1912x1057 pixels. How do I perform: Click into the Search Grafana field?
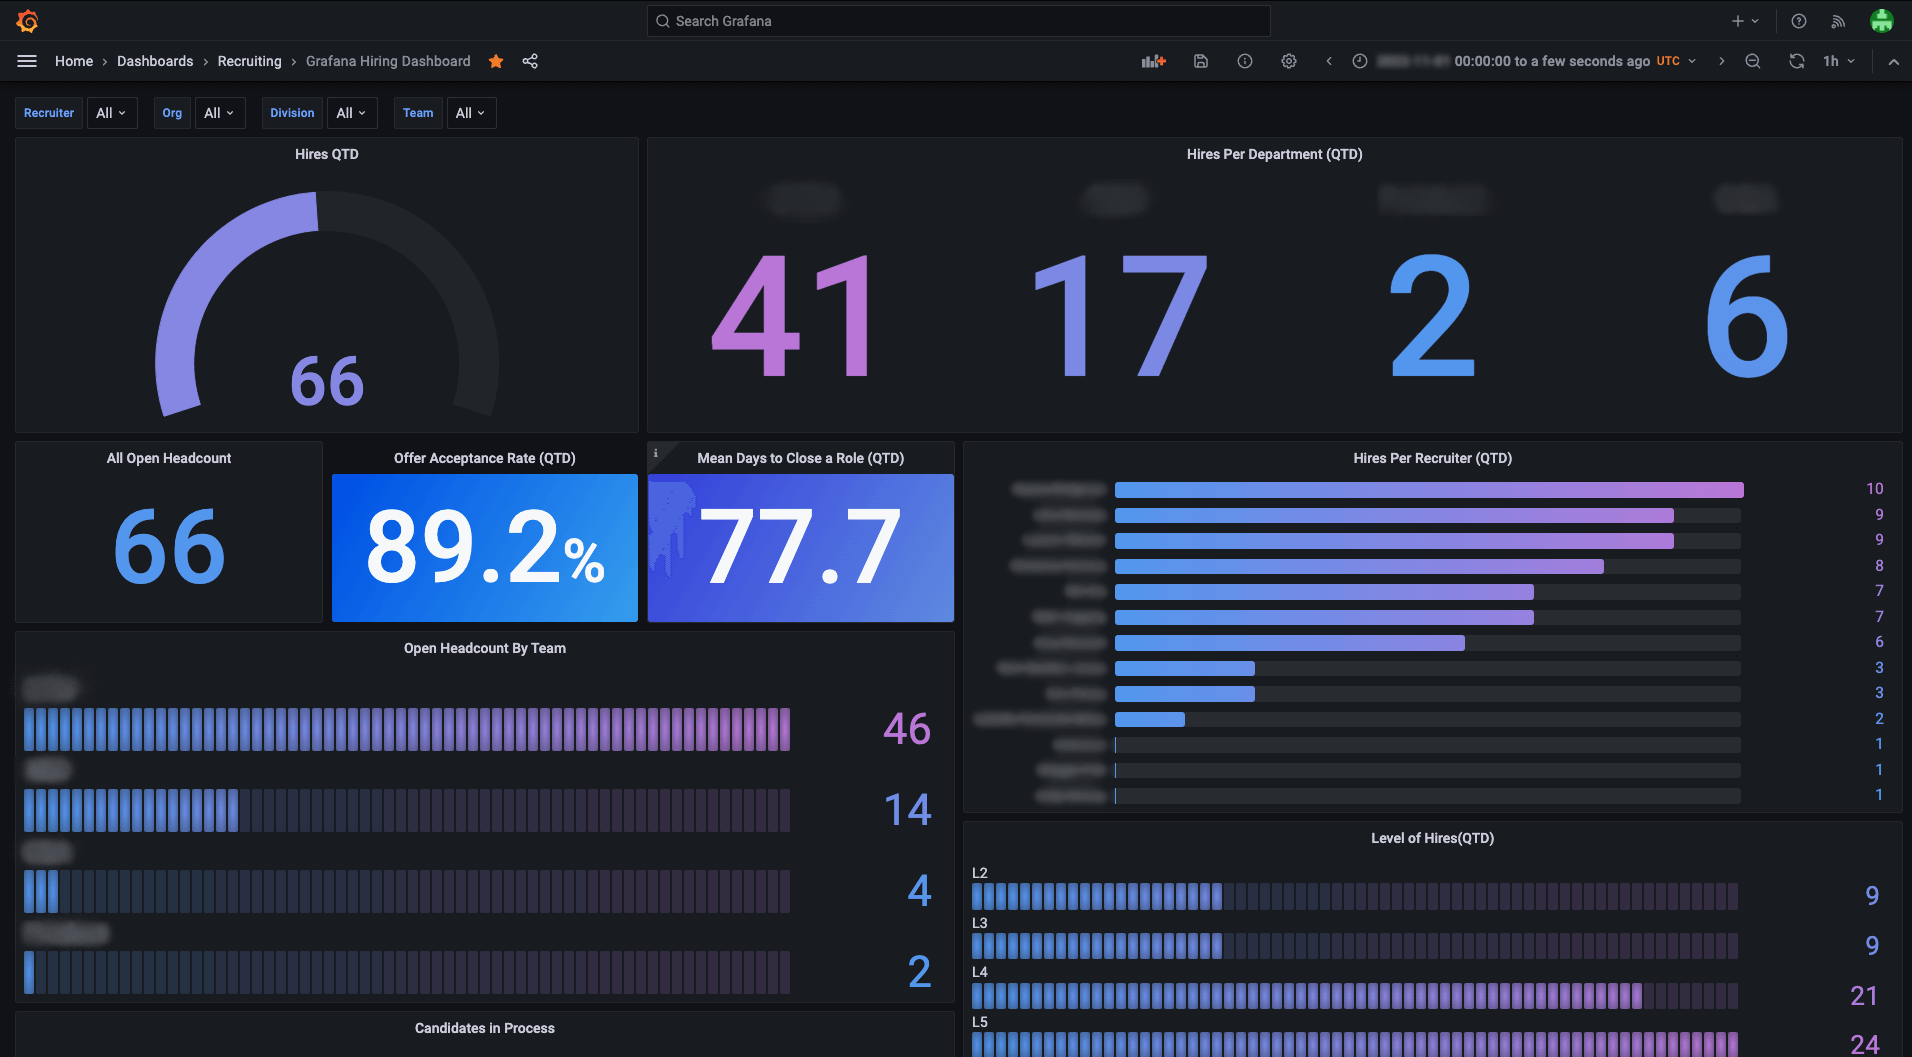click(957, 21)
